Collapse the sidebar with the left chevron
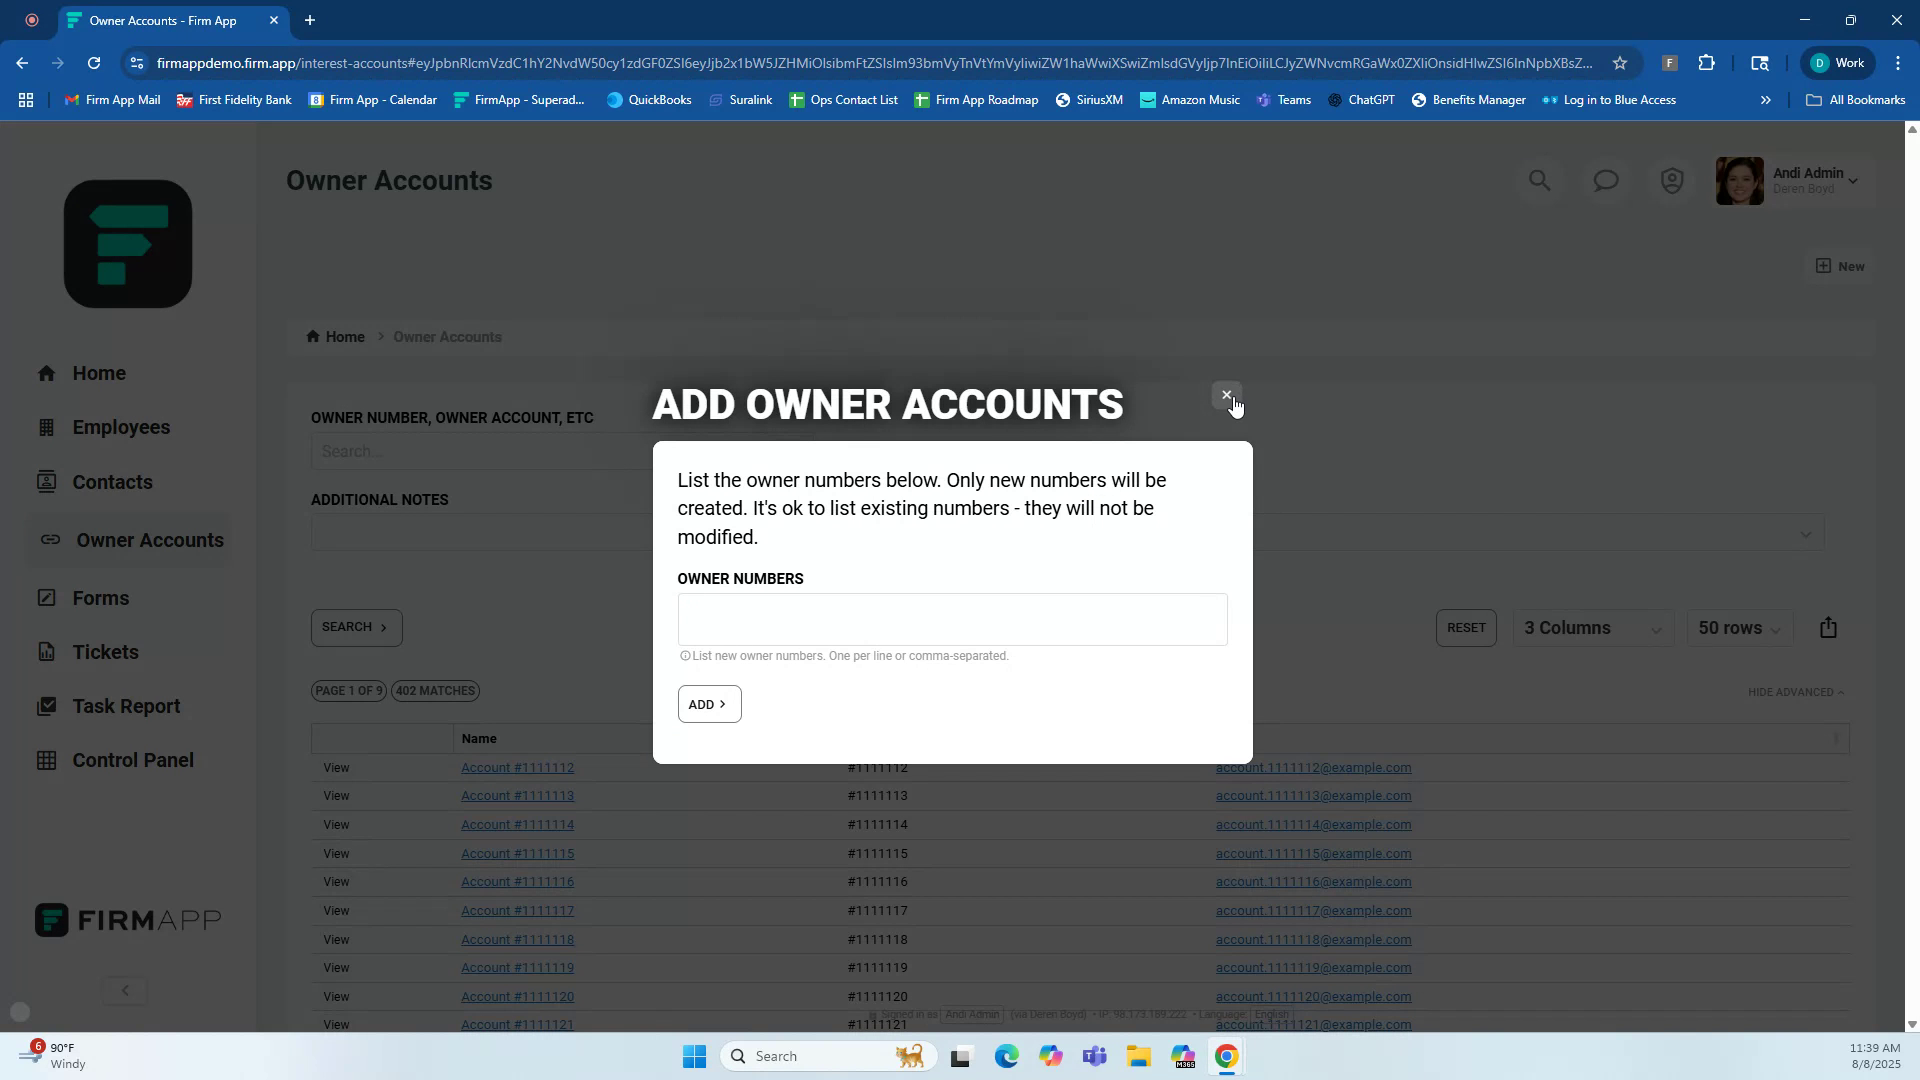This screenshot has height=1080, width=1920. pos(124,989)
